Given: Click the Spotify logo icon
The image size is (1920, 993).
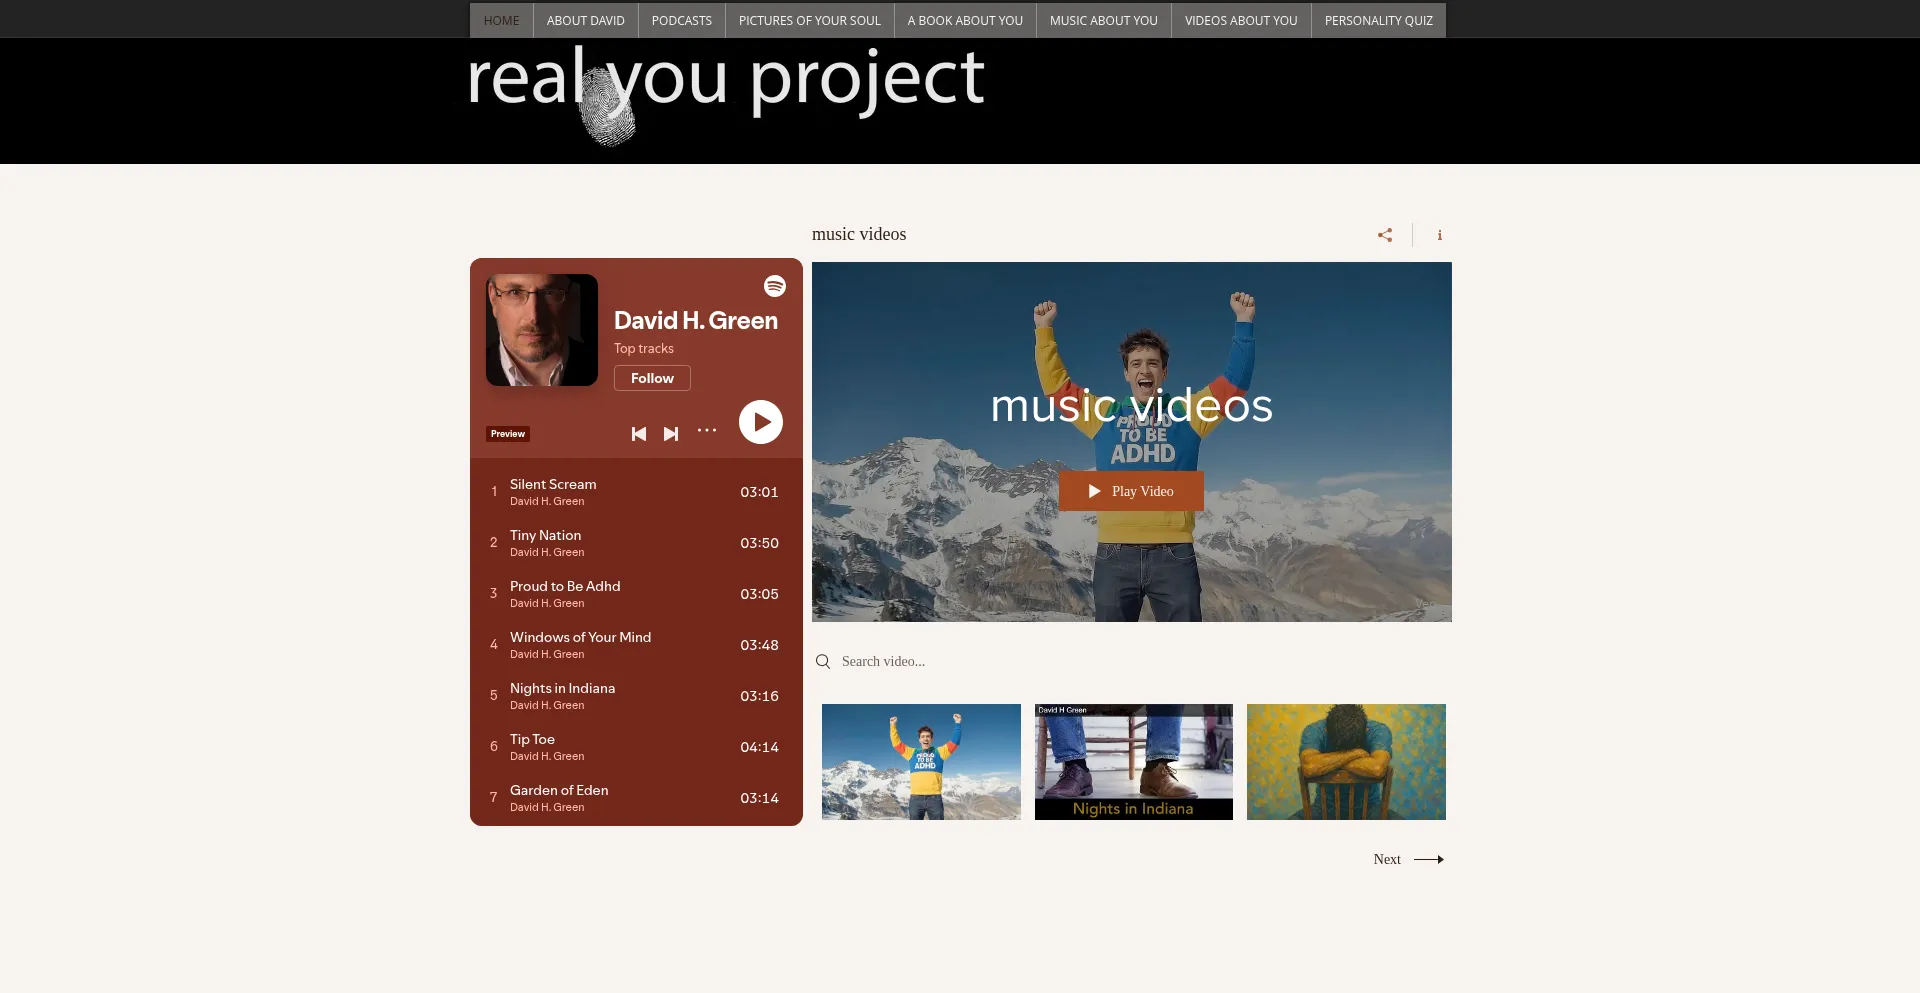Looking at the screenshot, I should 775,286.
